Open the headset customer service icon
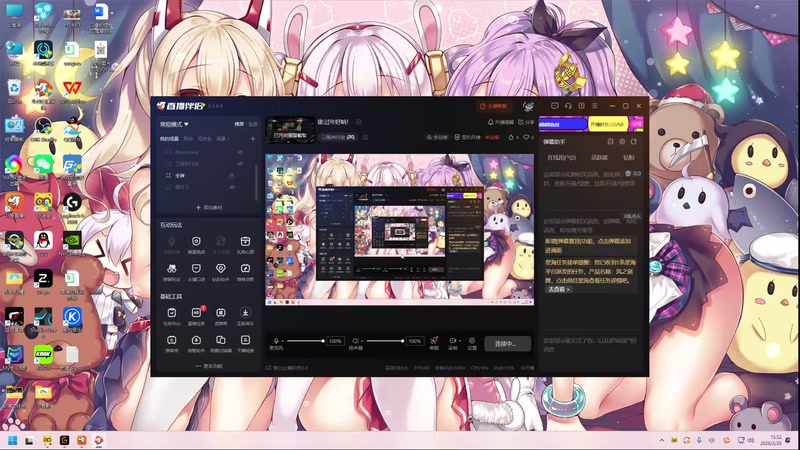 (x=568, y=106)
